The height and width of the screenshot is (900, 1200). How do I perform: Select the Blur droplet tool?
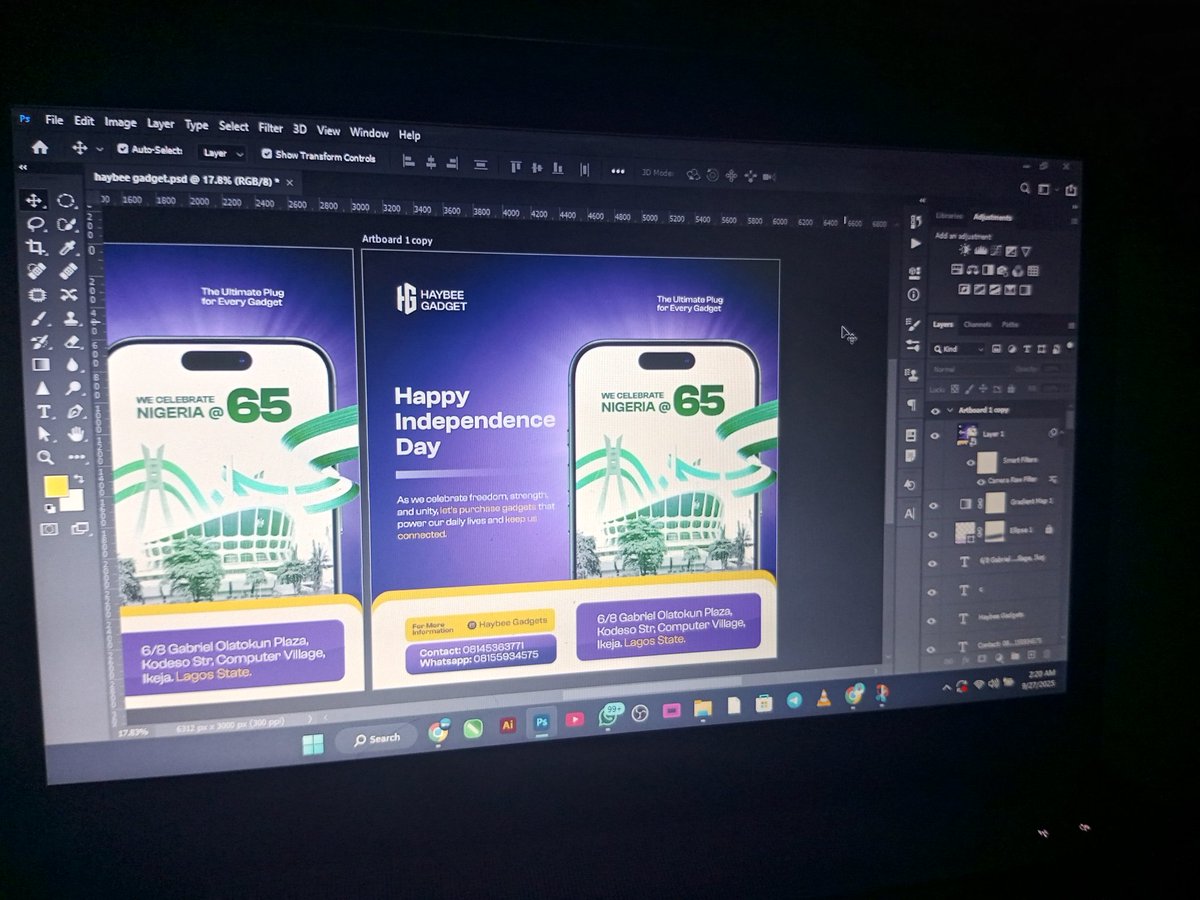point(73,365)
